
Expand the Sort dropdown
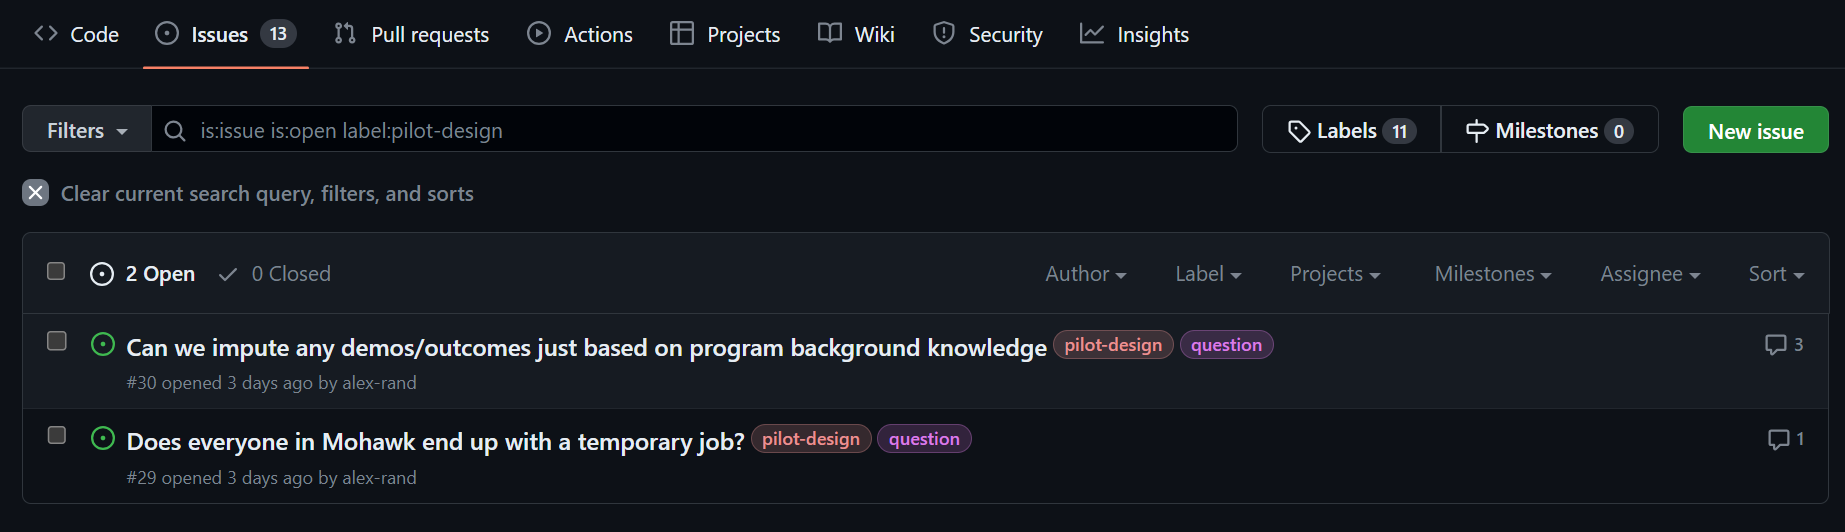[x=1775, y=274]
